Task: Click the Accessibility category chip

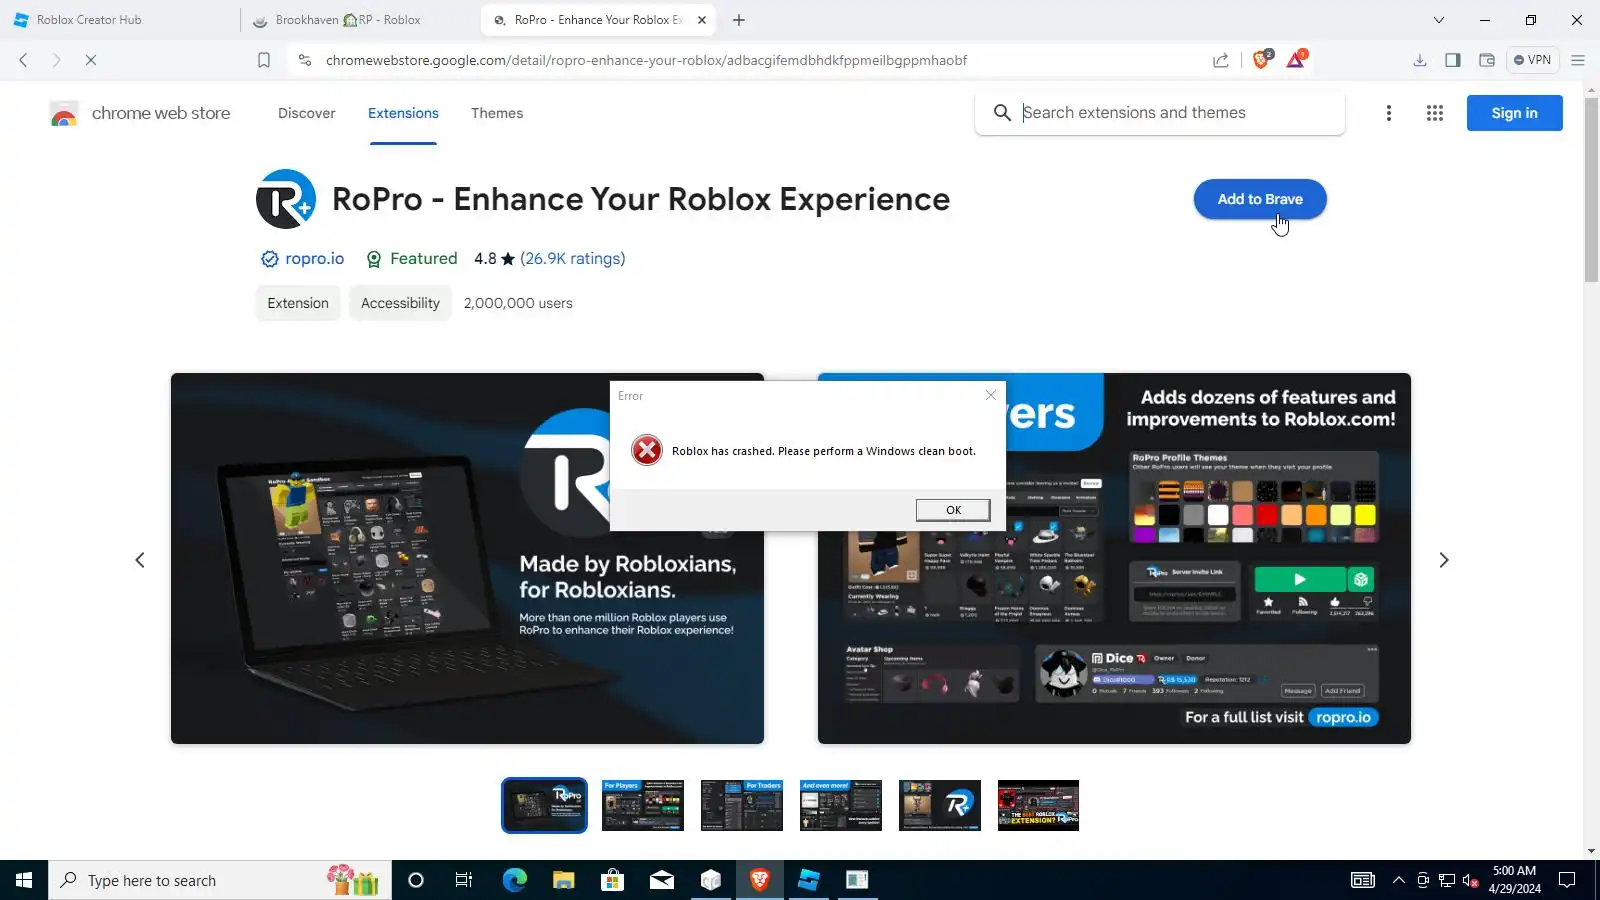Action: point(400,303)
